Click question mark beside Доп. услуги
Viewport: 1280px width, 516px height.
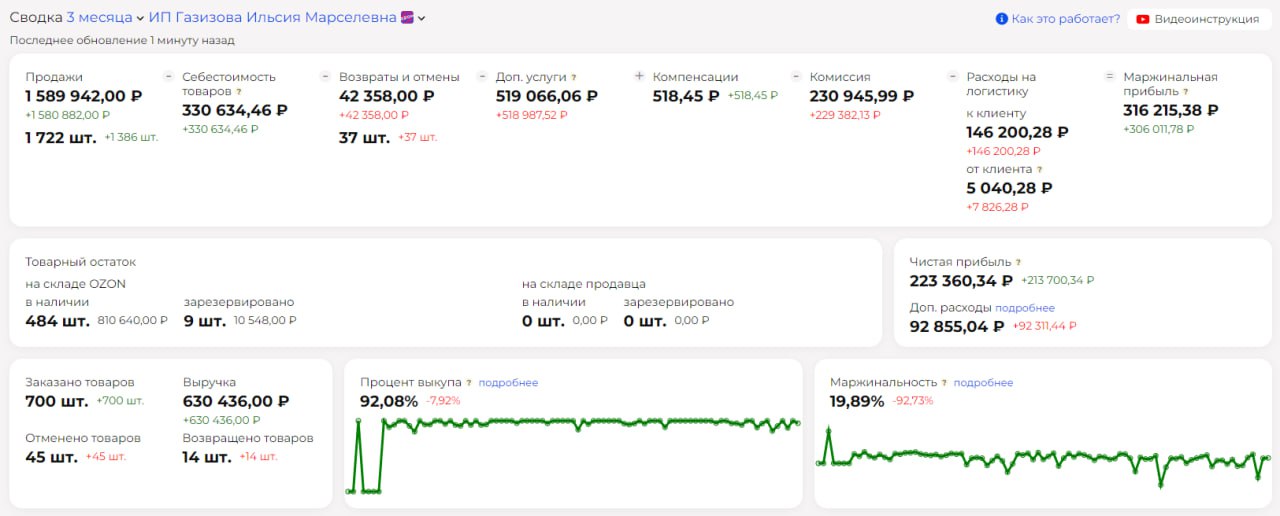pos(574,77)
